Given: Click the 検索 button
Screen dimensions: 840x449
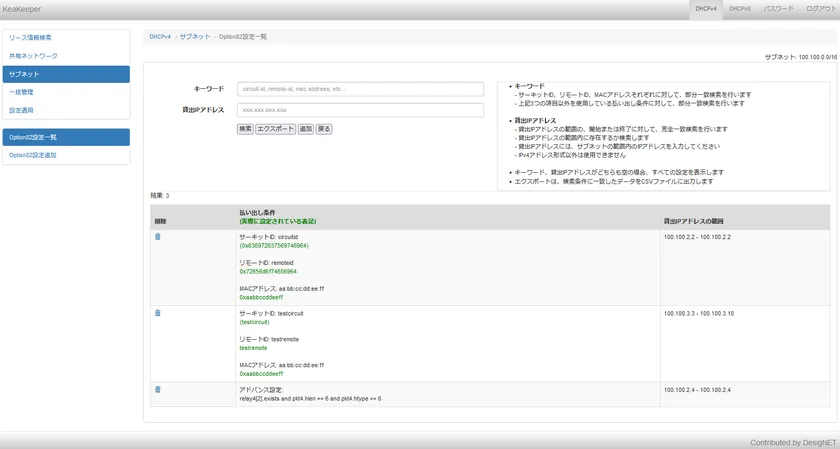Looking at the screenshot, I should click(x=245, y=129).
